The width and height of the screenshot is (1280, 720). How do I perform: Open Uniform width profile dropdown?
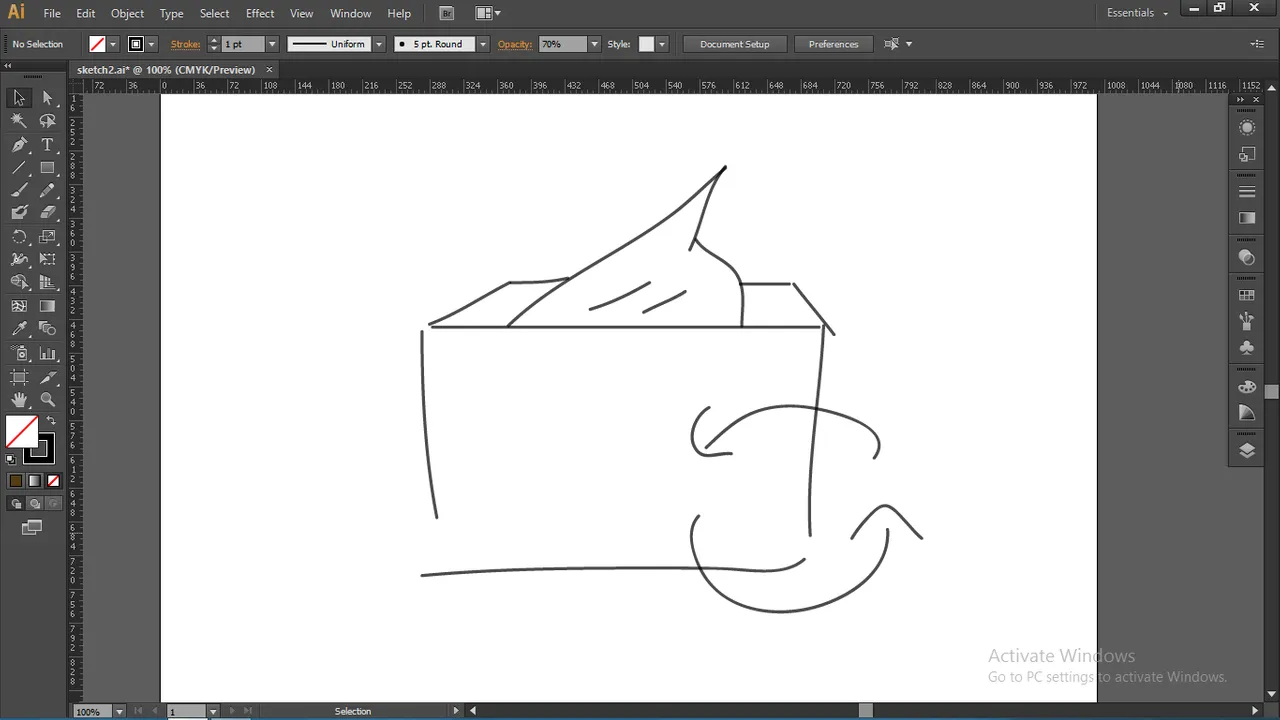378,44
